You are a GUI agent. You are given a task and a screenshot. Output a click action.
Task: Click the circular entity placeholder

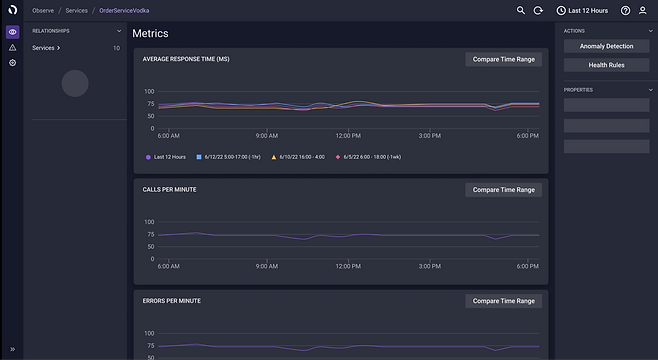click(75, 83)
